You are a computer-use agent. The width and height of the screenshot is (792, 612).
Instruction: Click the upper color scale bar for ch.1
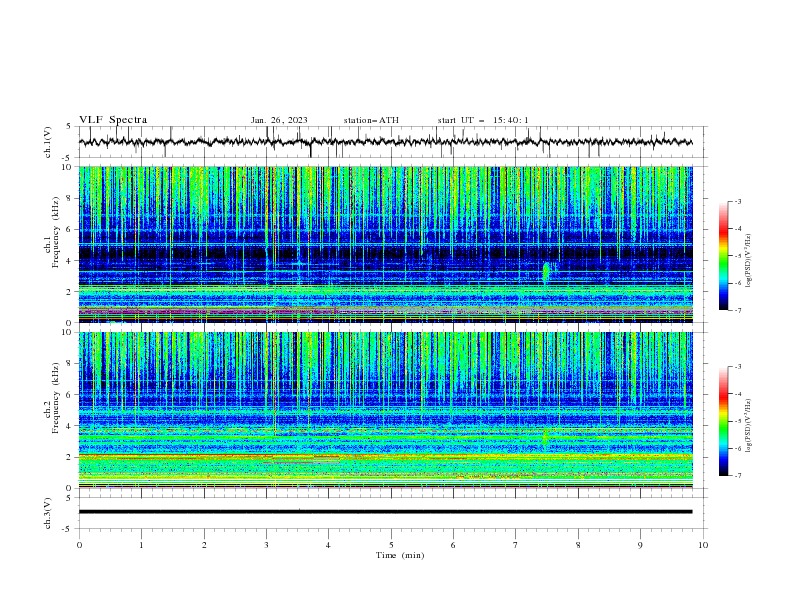pyautogui.click(x=723, y=256)
